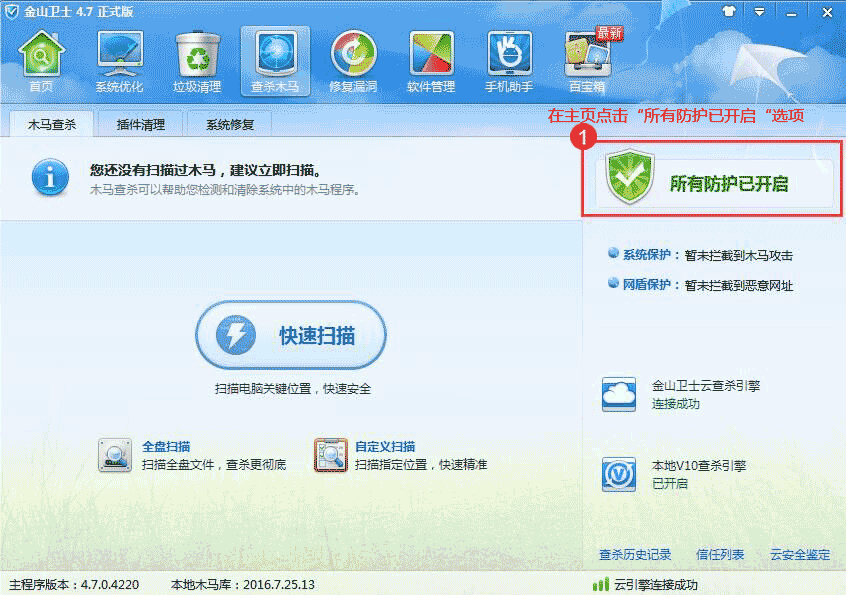Open 云安全鉴定 cloud security check
The image size is (846, 595).
coord(800,555)
